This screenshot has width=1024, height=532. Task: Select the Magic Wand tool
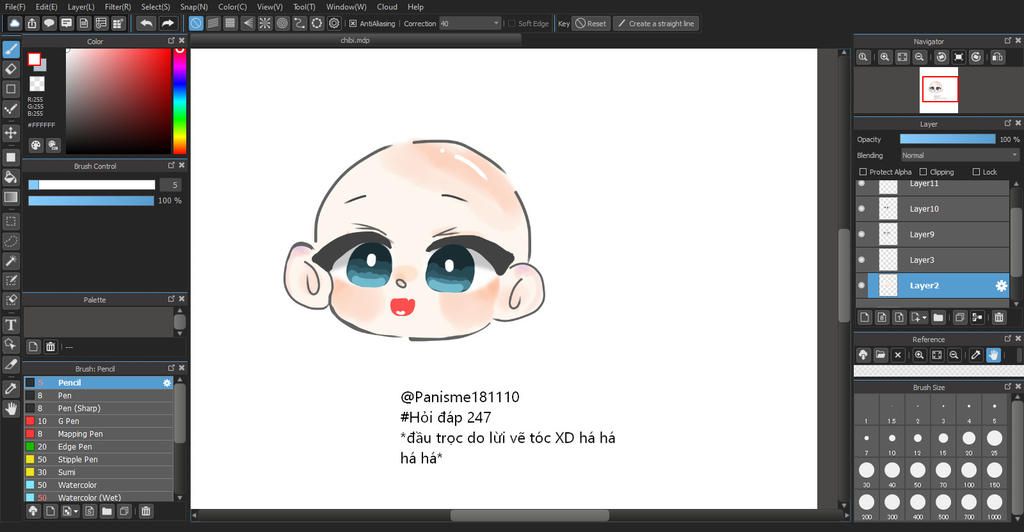pos(10,261)
